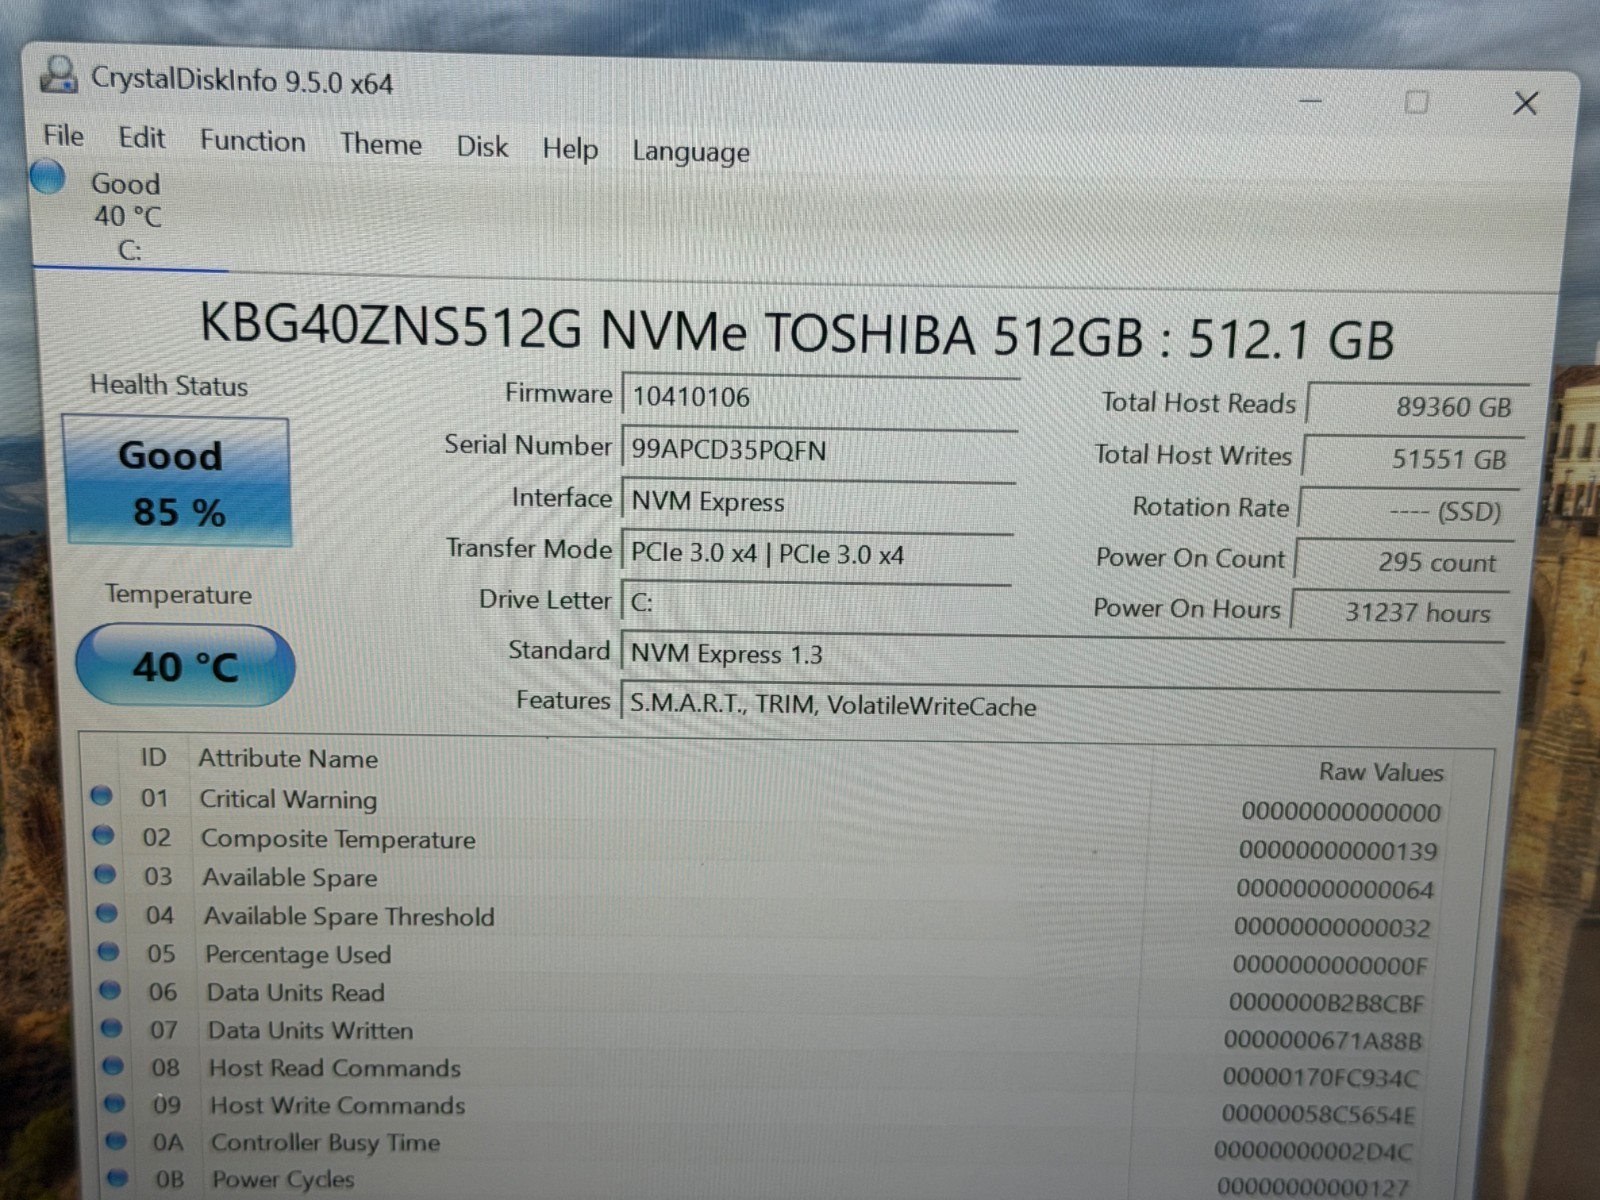Open the Help menu
Viewport: 1600px width, 1200px height.
570,150
